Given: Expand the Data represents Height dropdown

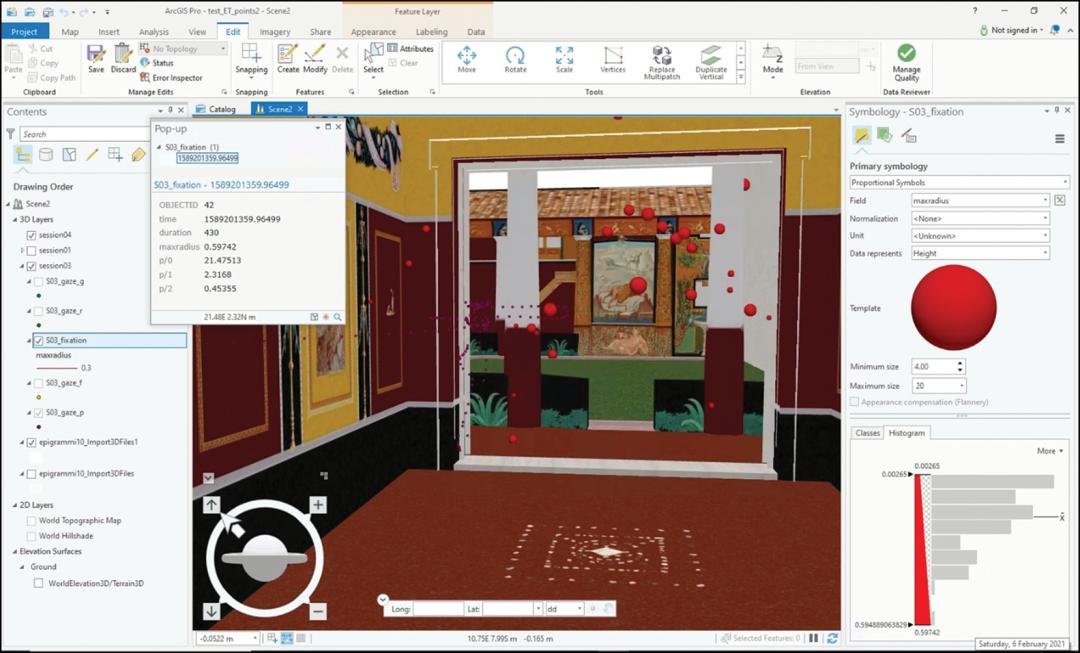Looking at the screenshot, I should tap(980, 253).
